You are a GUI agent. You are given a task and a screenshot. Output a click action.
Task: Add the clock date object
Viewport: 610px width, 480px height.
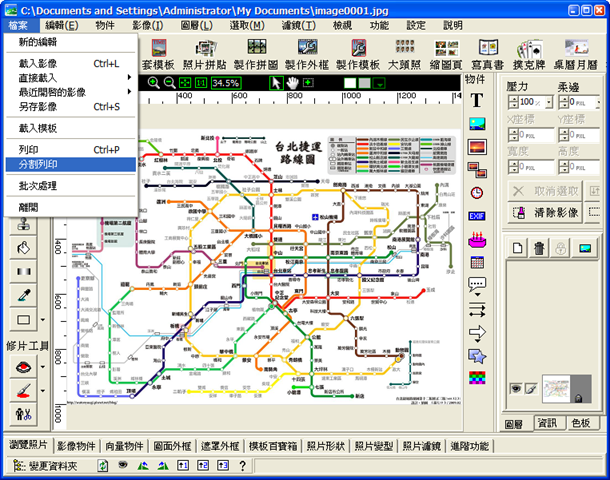click(477, 193)
